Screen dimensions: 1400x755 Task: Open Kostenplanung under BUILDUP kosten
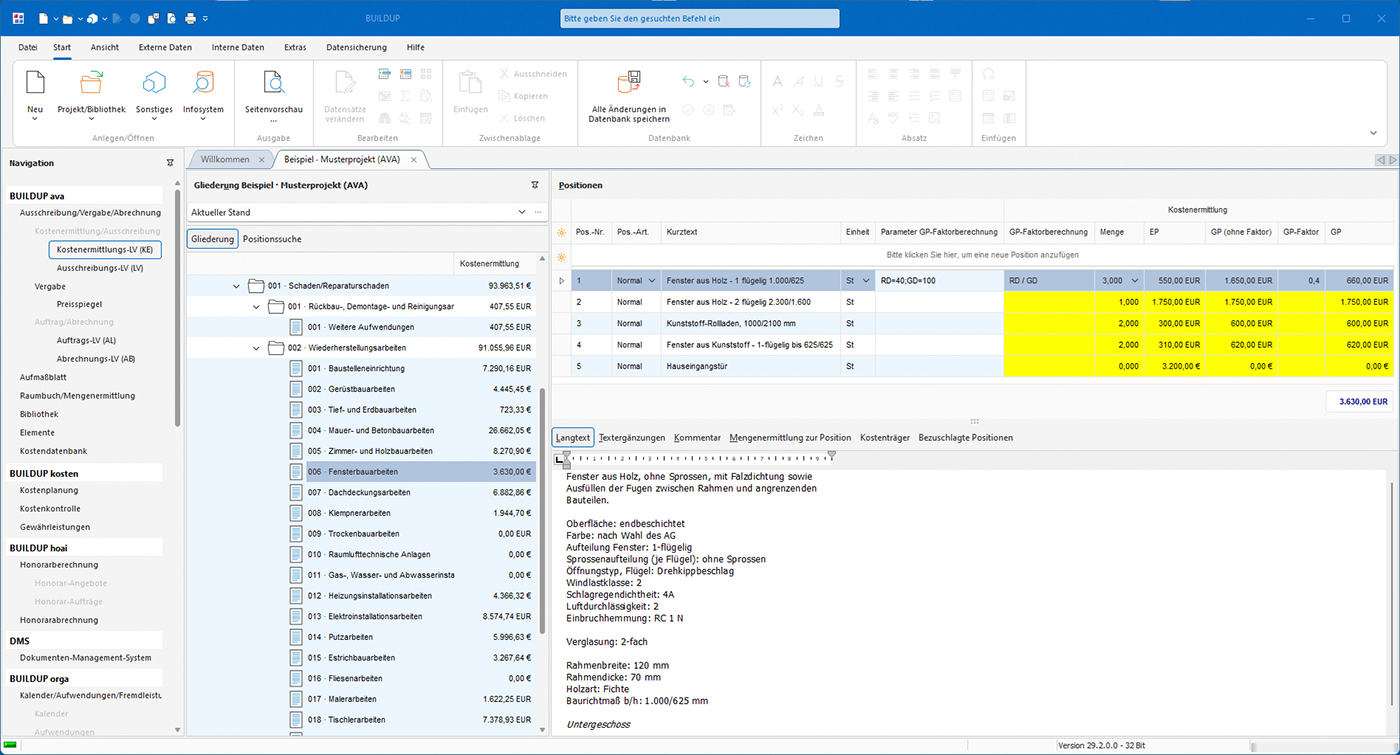pyautogui.click(x=49, y=490)
